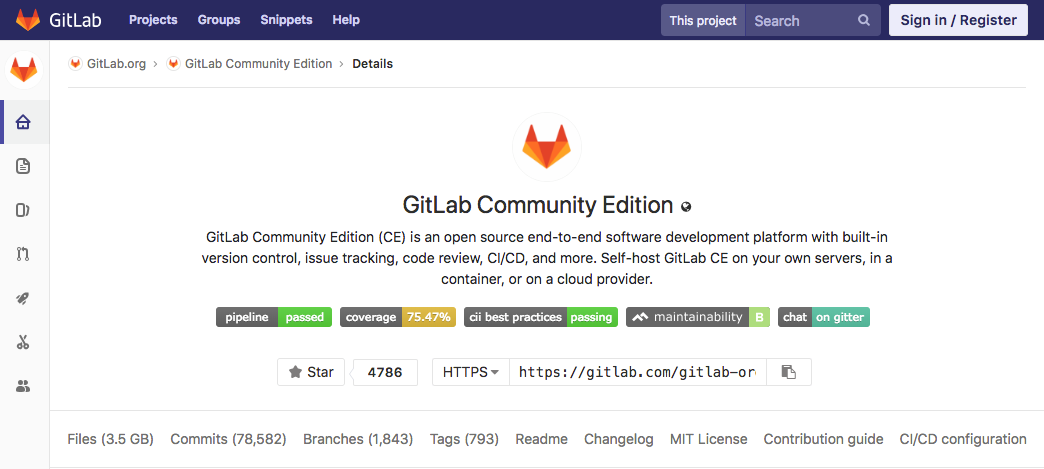This screenshot has height=469, width=1044.
Task: Open Tags (793) link
Action: (x=464, y=439)
